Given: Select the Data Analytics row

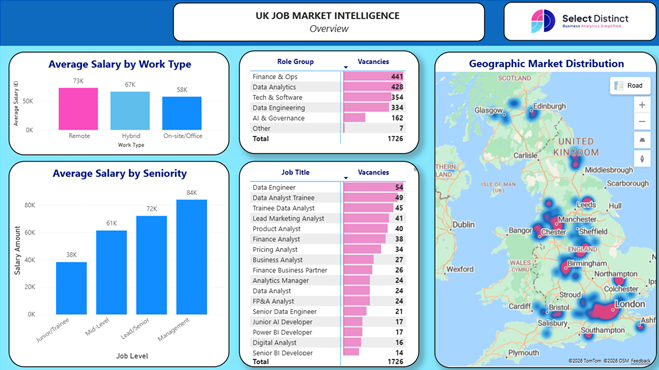Looking at the screenshot, I should (x=328, y=87).
